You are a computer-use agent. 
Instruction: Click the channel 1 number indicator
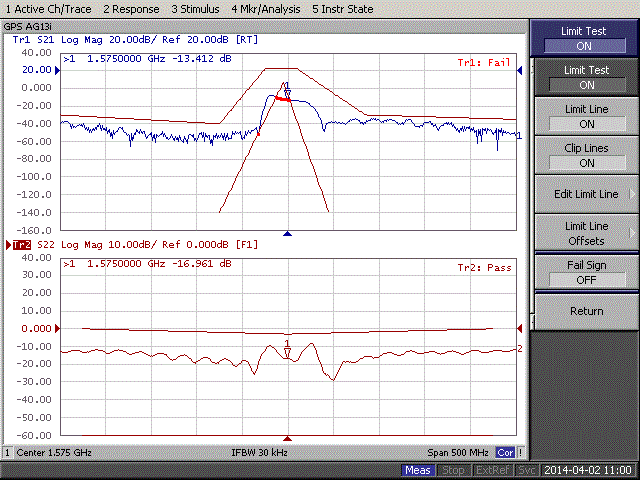[7, 452]
